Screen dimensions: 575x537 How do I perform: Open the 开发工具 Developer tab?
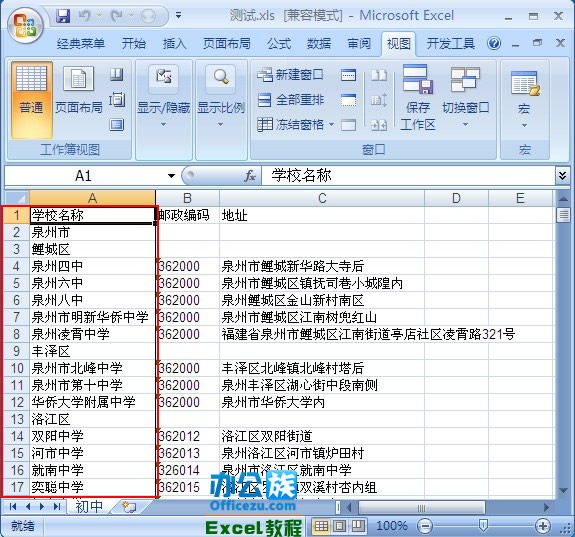(x=451, y=44)
